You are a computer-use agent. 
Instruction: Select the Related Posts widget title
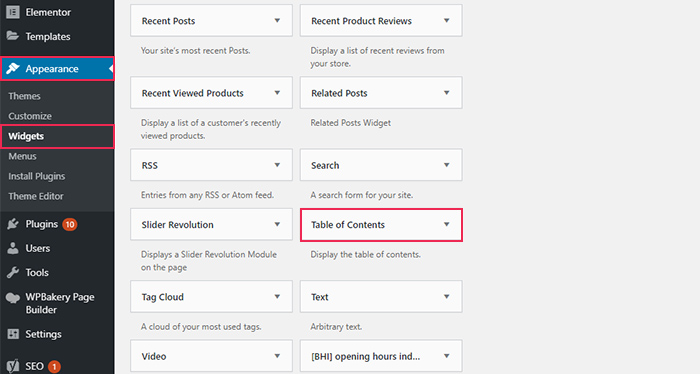point(339,93)
